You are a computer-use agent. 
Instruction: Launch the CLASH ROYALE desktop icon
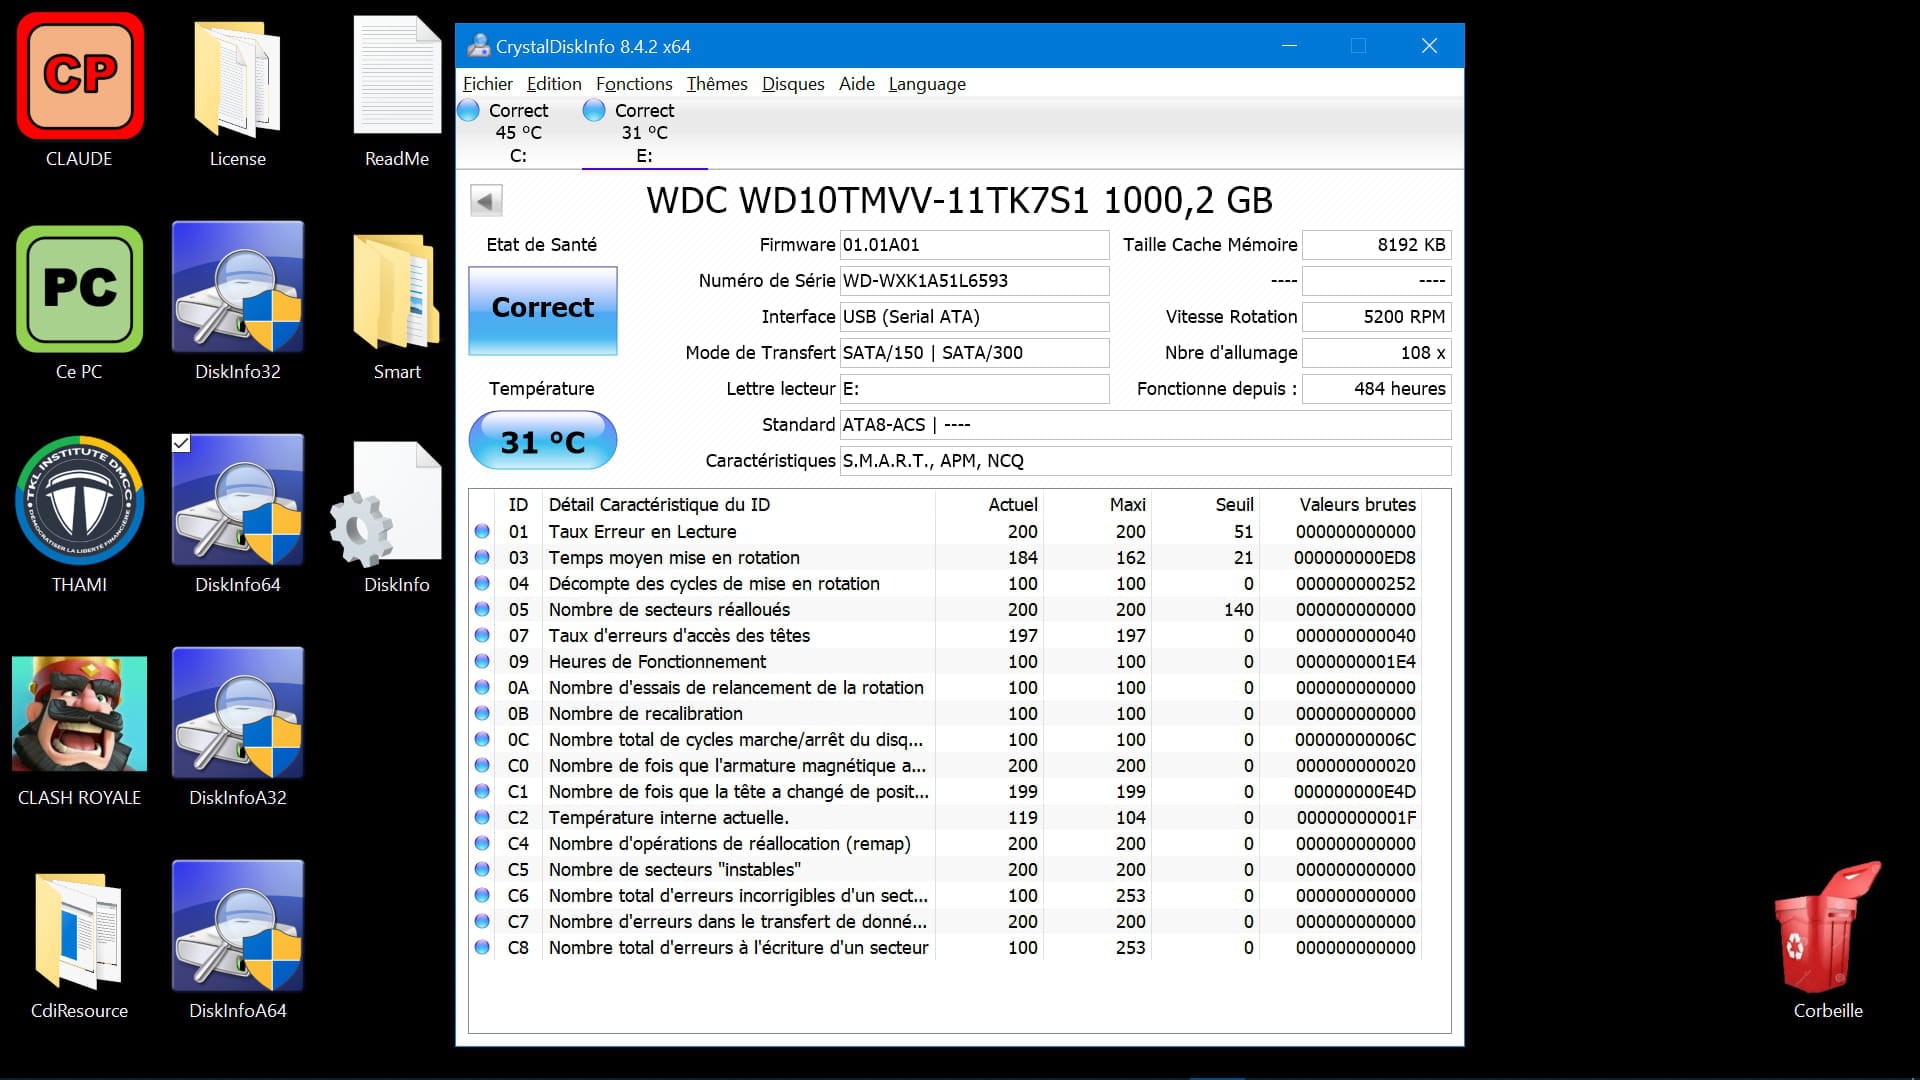coord(79,714)
